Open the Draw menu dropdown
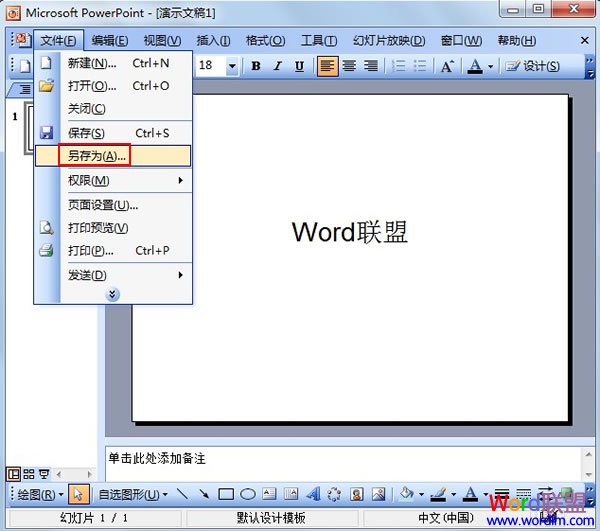The image size is (600, 531). pyautogui.click(x=40, y=495)
